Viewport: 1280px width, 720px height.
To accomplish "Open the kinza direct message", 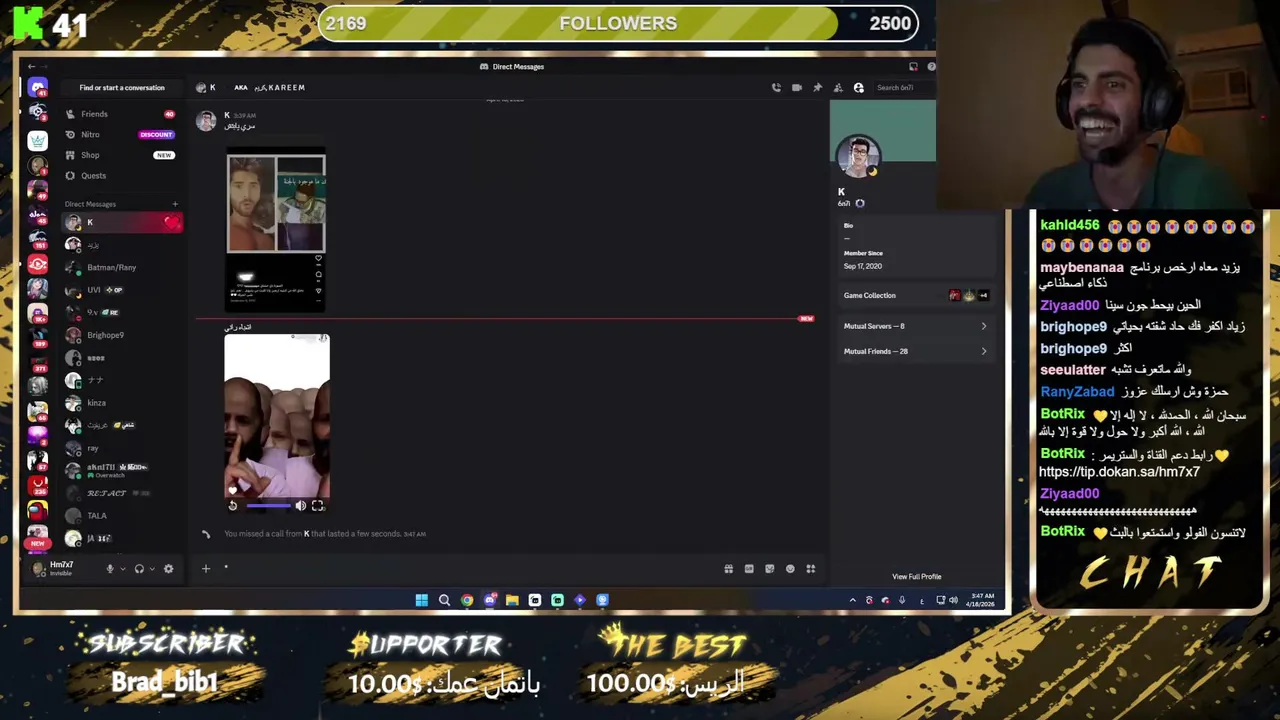I will (121, 403).
